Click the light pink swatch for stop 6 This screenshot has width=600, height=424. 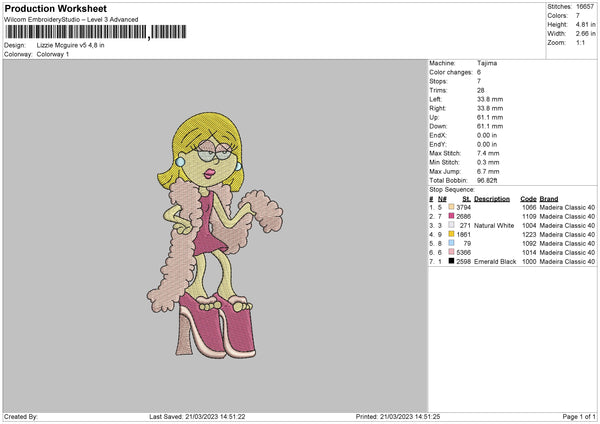pyautogui.click(x=451, y=252)
